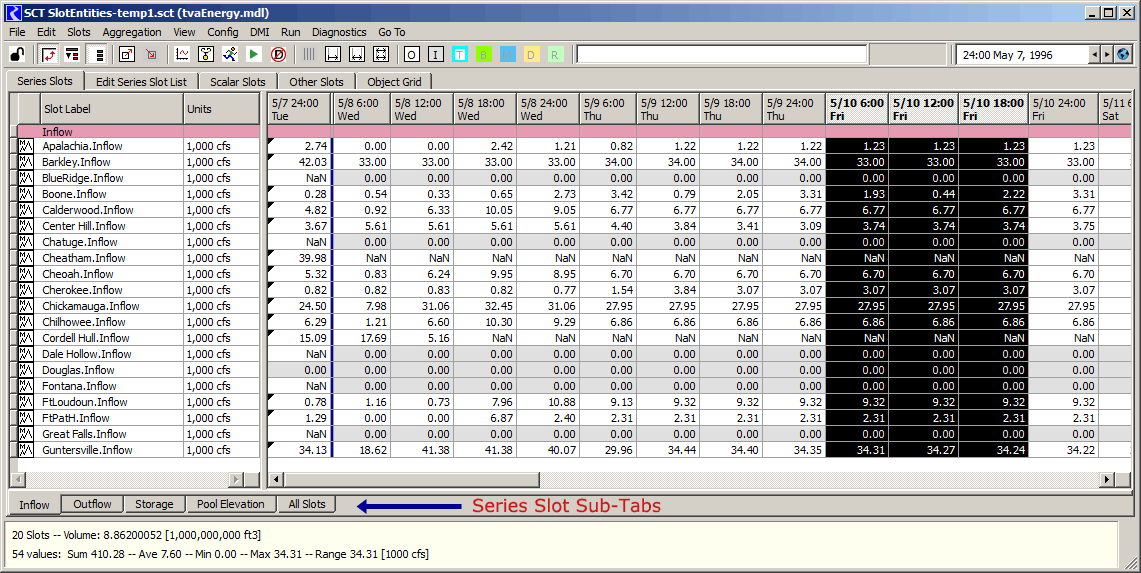Apply the light green R flag
Screen dimensions: 1141x573
[554, 55]
